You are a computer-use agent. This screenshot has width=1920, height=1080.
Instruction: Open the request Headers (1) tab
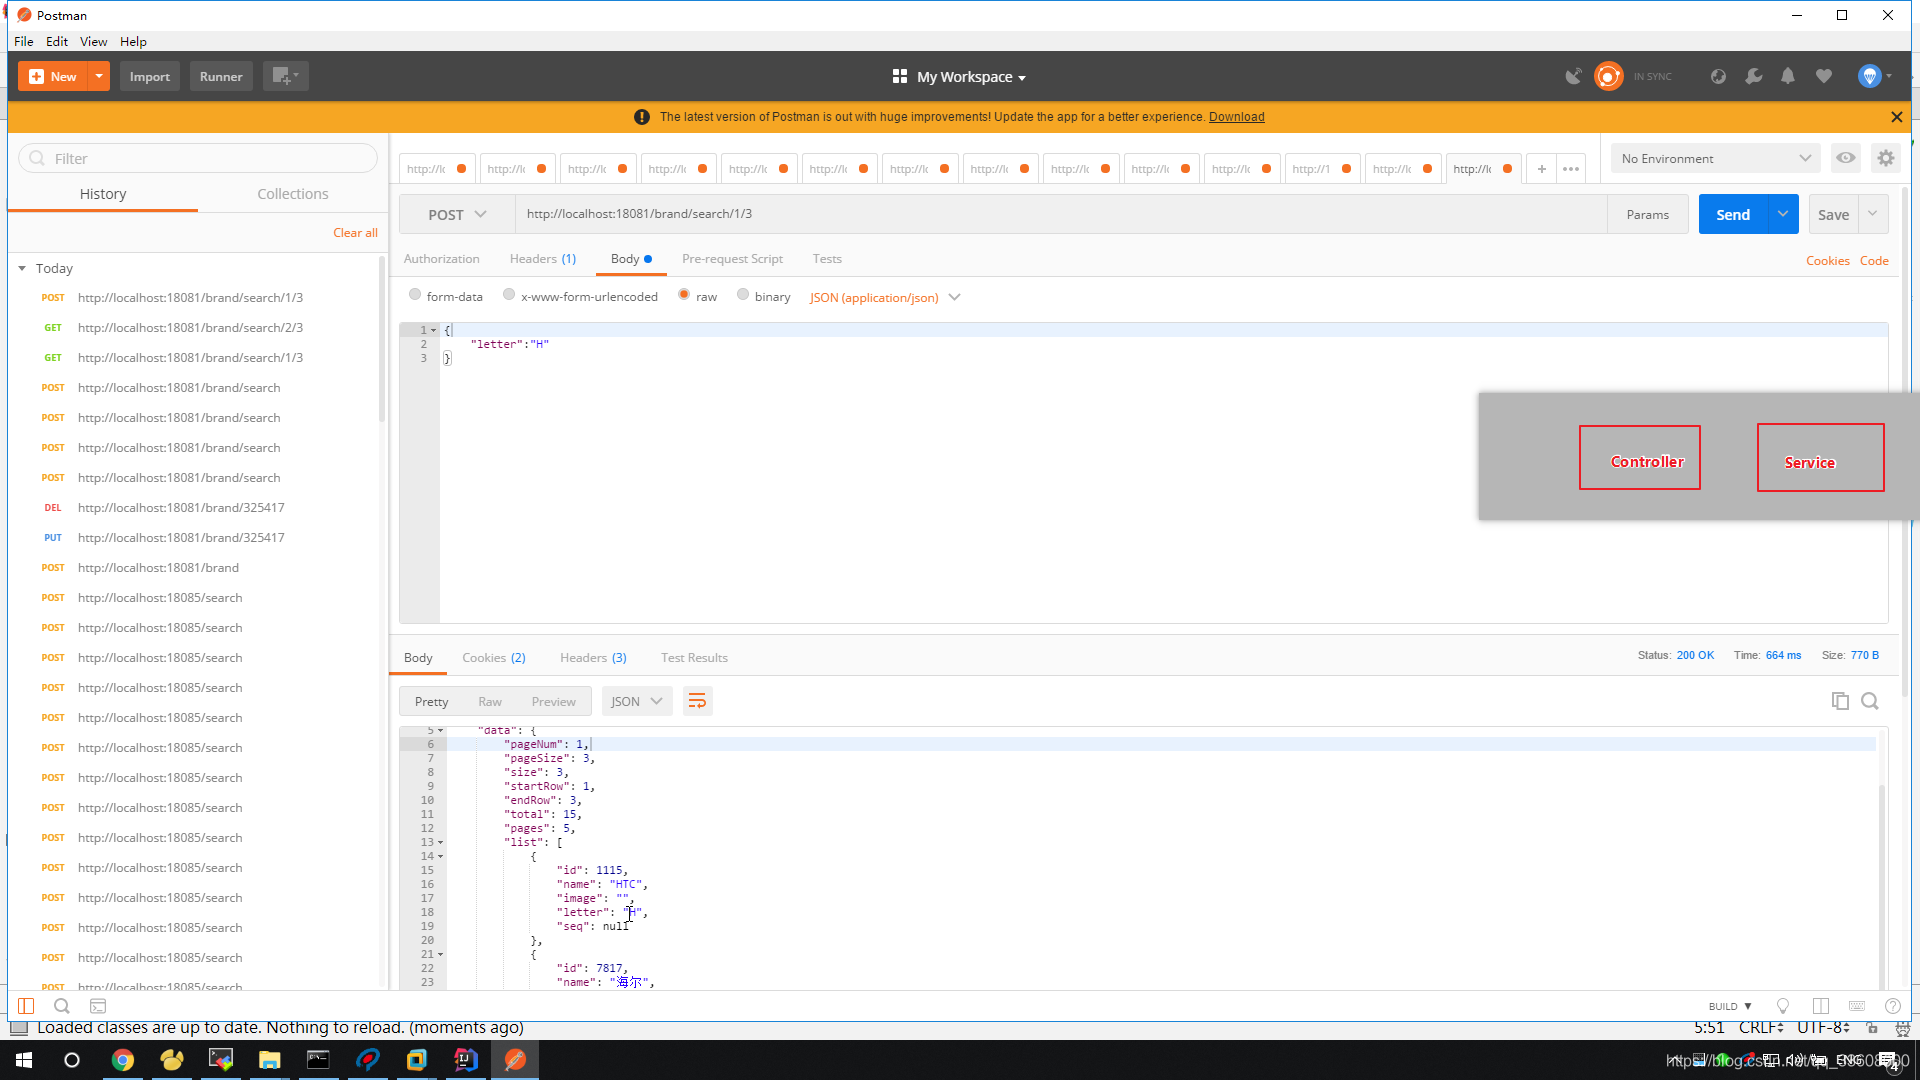(542, 258)
